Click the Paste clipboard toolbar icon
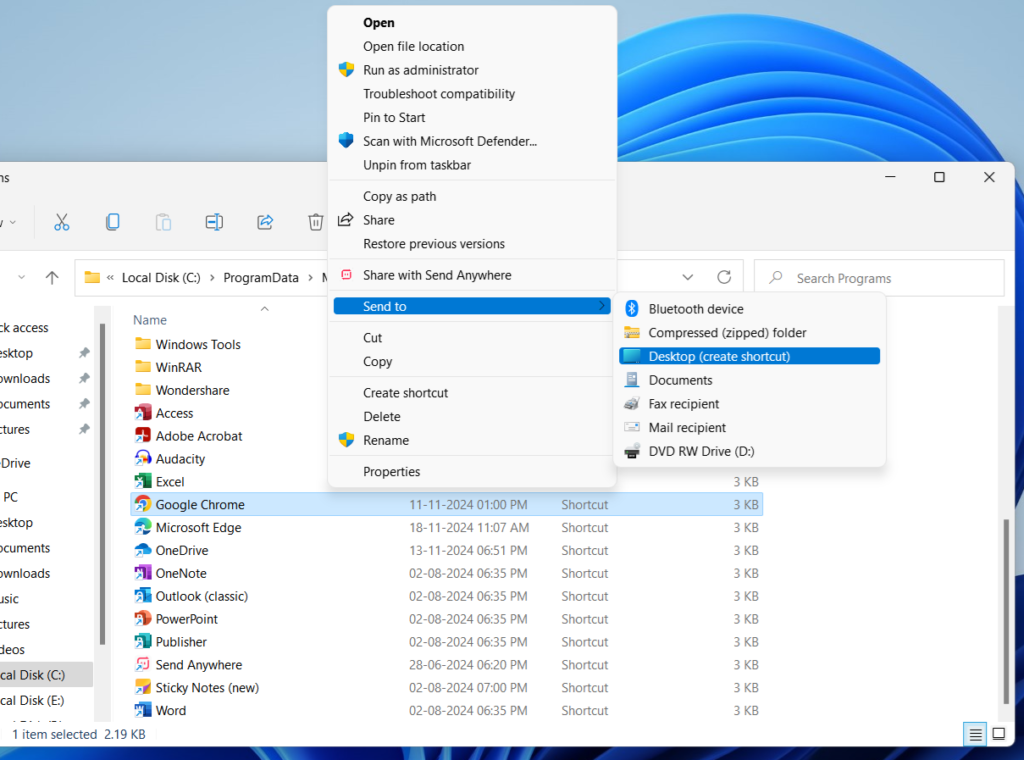The image size is (1024, 760). 163,223
